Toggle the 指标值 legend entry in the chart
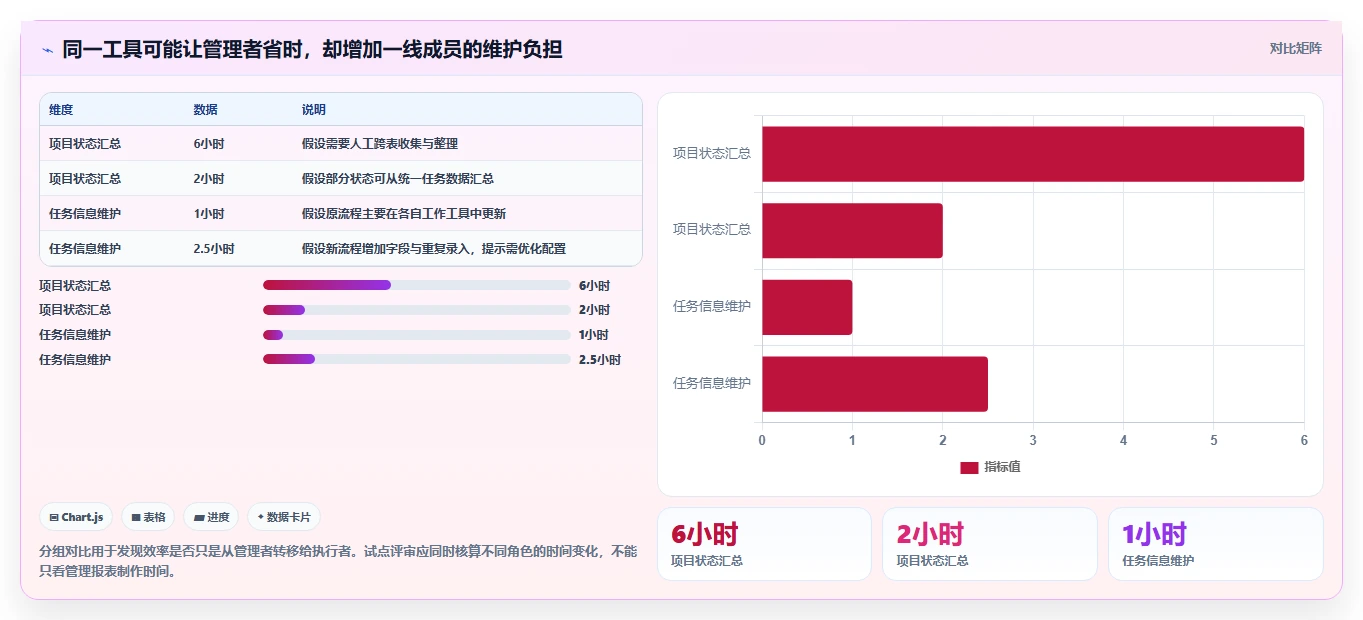 990,467
